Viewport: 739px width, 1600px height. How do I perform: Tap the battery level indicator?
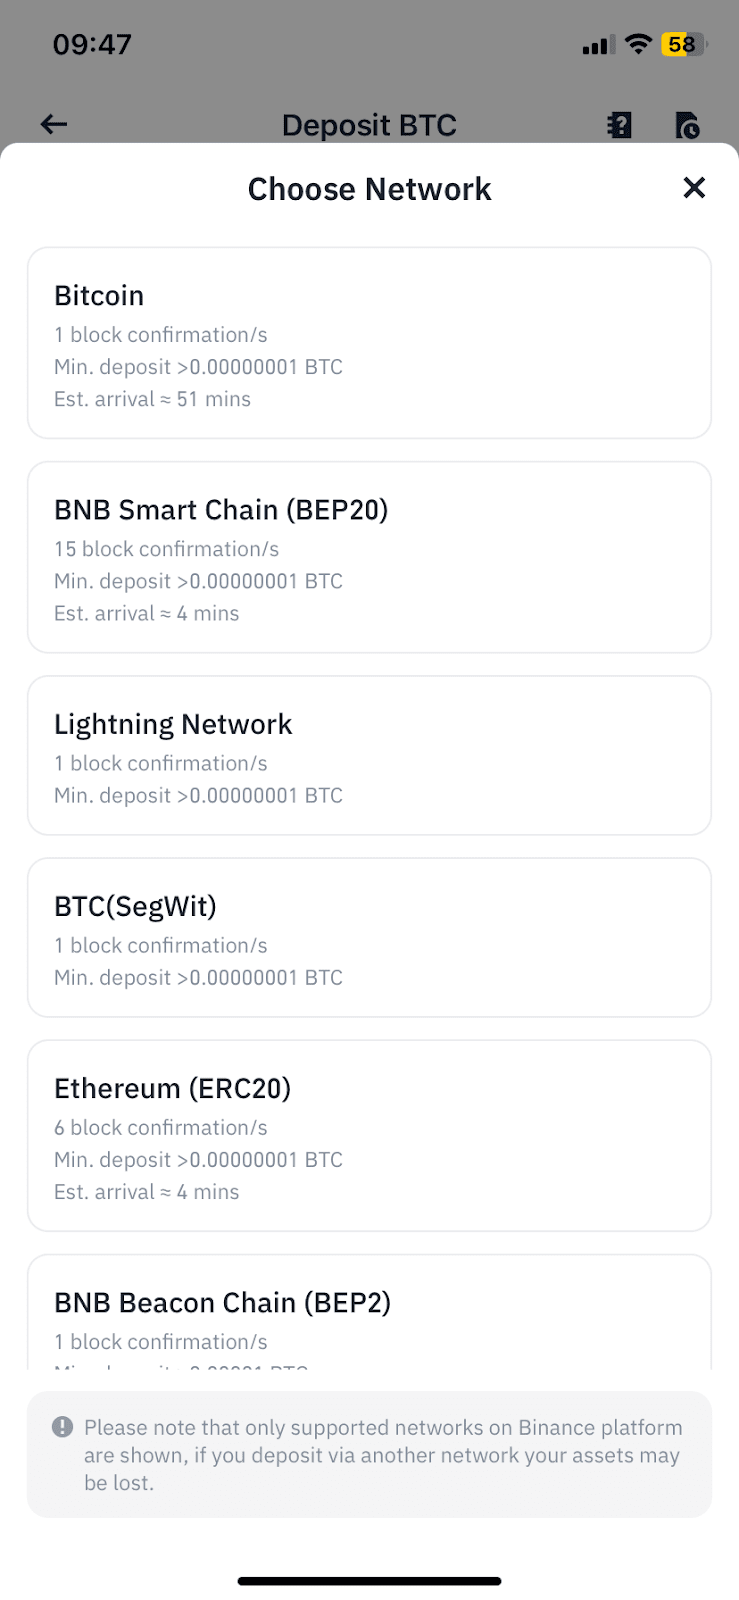click(x=683, y=44)
